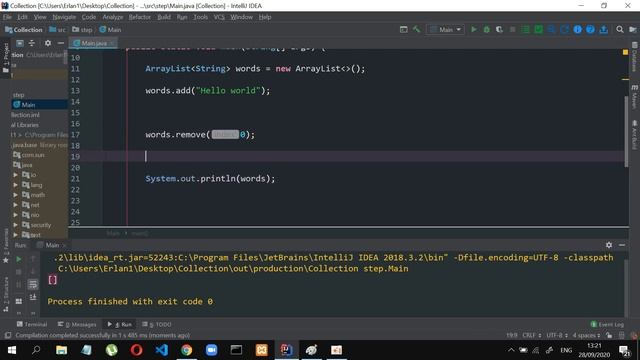
Task: Toggle soft-wrap in the Run console
Action: 33,284
